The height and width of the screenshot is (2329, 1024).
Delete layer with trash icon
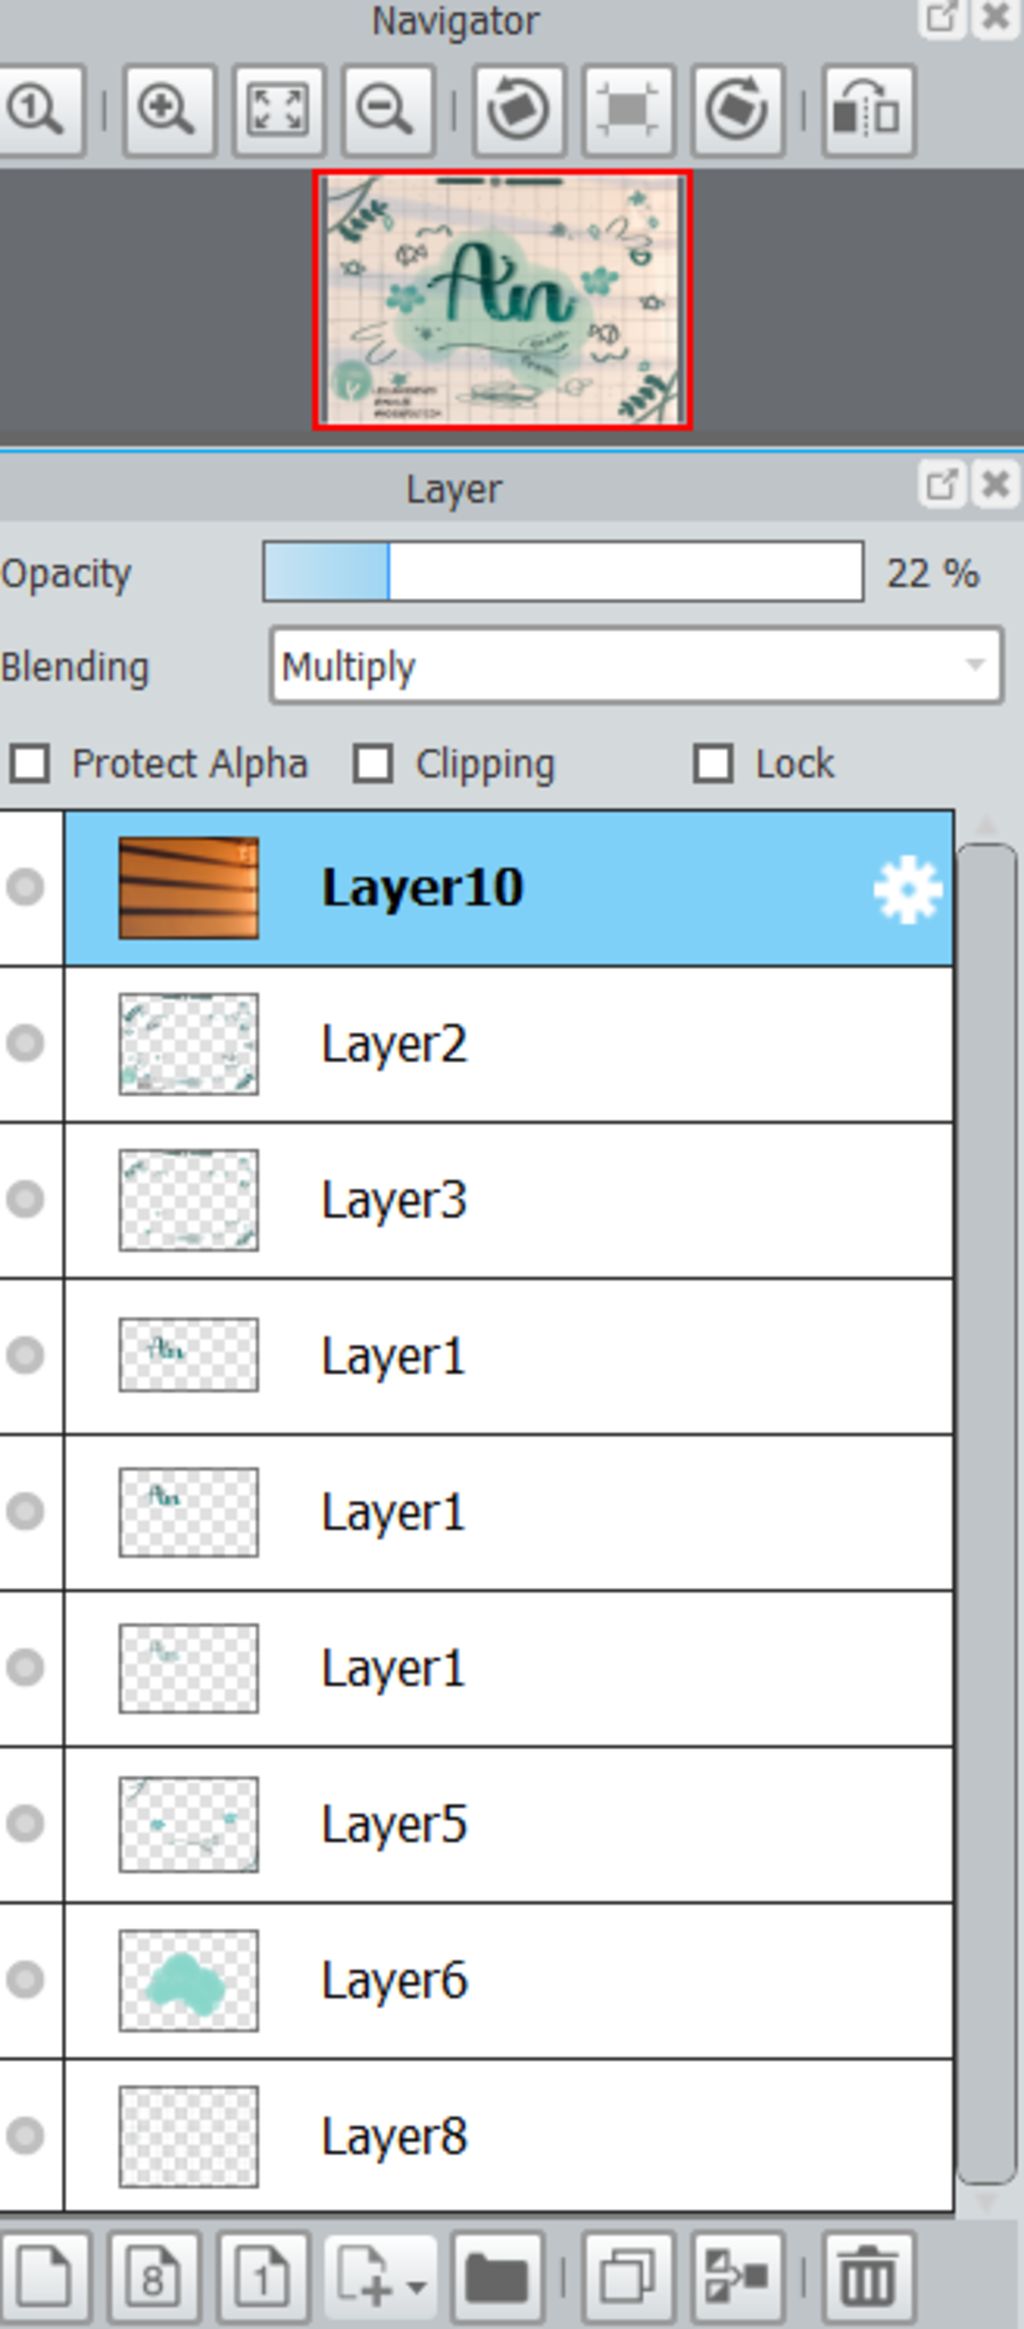click(x=868, y=2278)
